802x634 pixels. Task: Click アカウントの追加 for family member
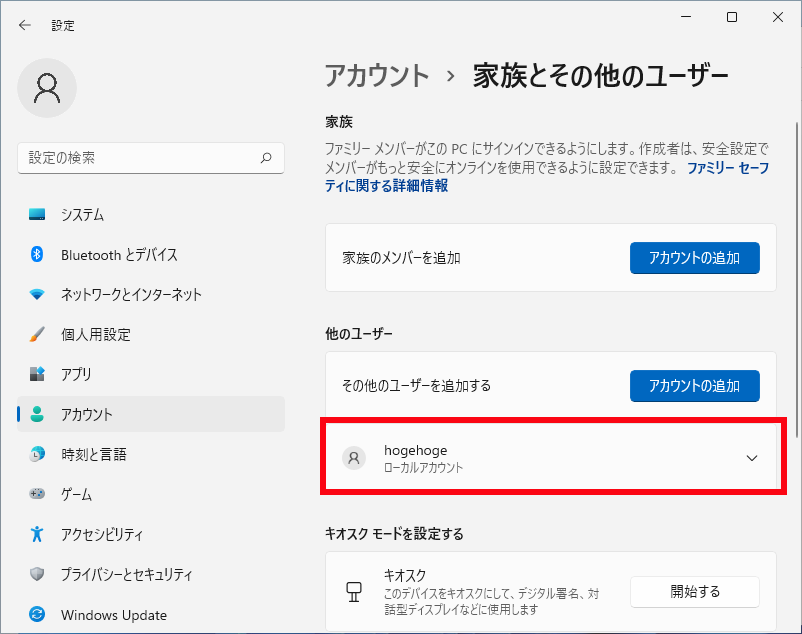tap(695, 258)
